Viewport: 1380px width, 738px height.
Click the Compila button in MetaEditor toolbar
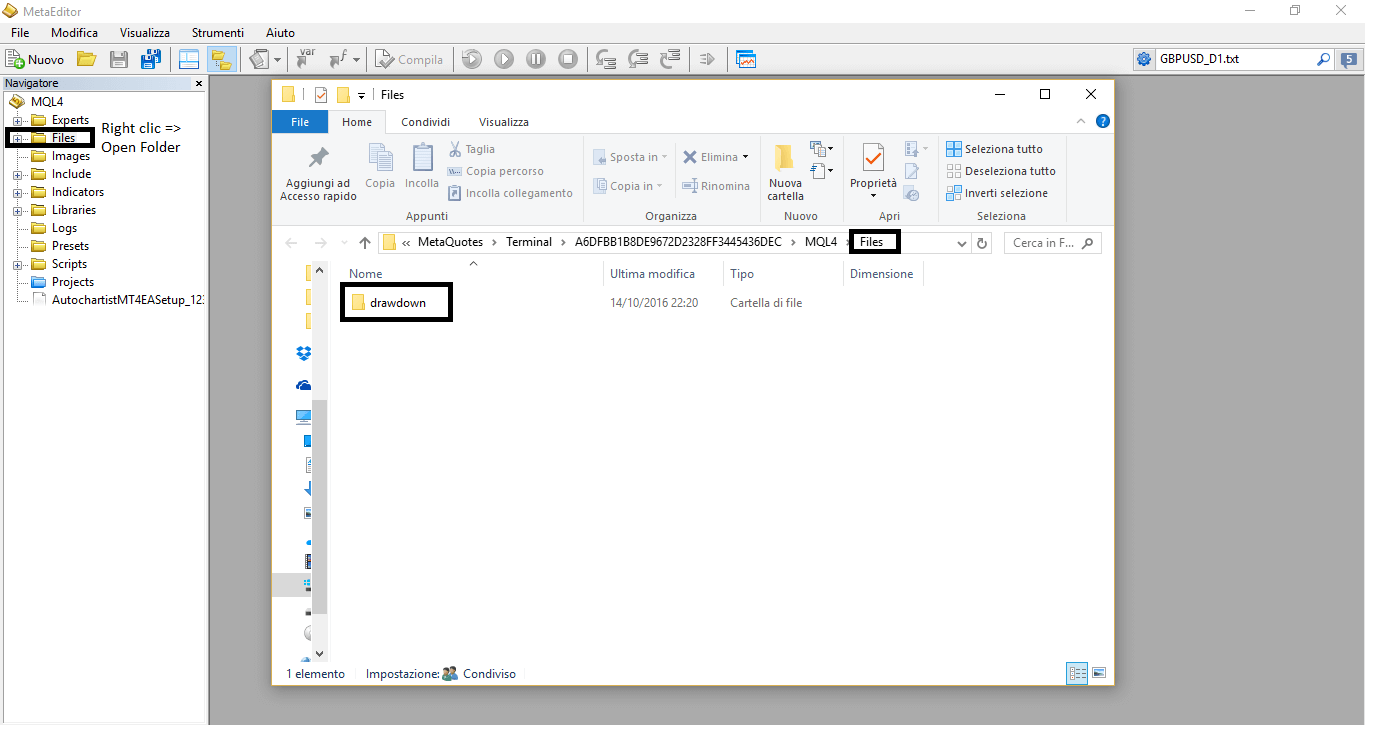pos(409,59)
